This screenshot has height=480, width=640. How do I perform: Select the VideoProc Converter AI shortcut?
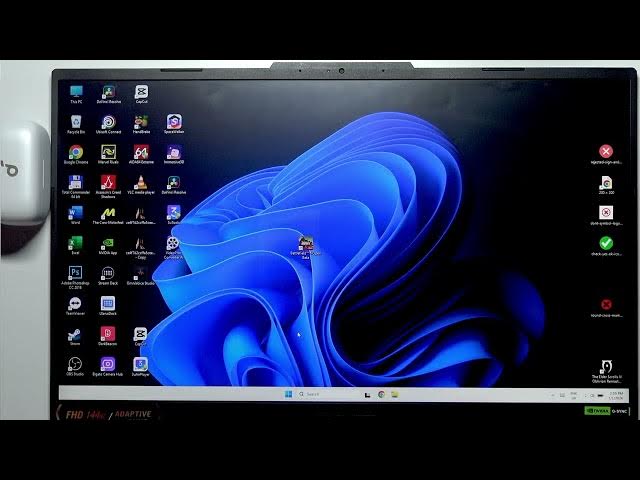point(173,247)
